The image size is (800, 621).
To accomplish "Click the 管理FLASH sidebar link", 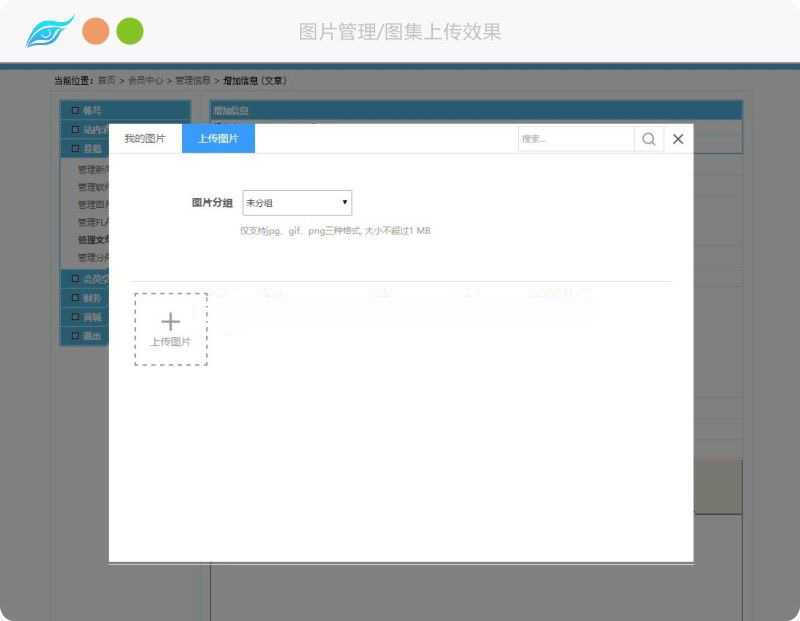I will point(93,222).
